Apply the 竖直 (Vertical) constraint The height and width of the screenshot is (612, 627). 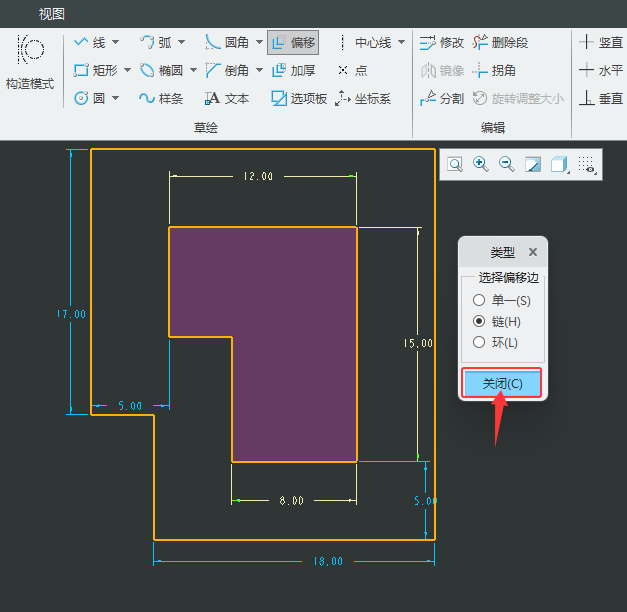click(x=602, y=42)
